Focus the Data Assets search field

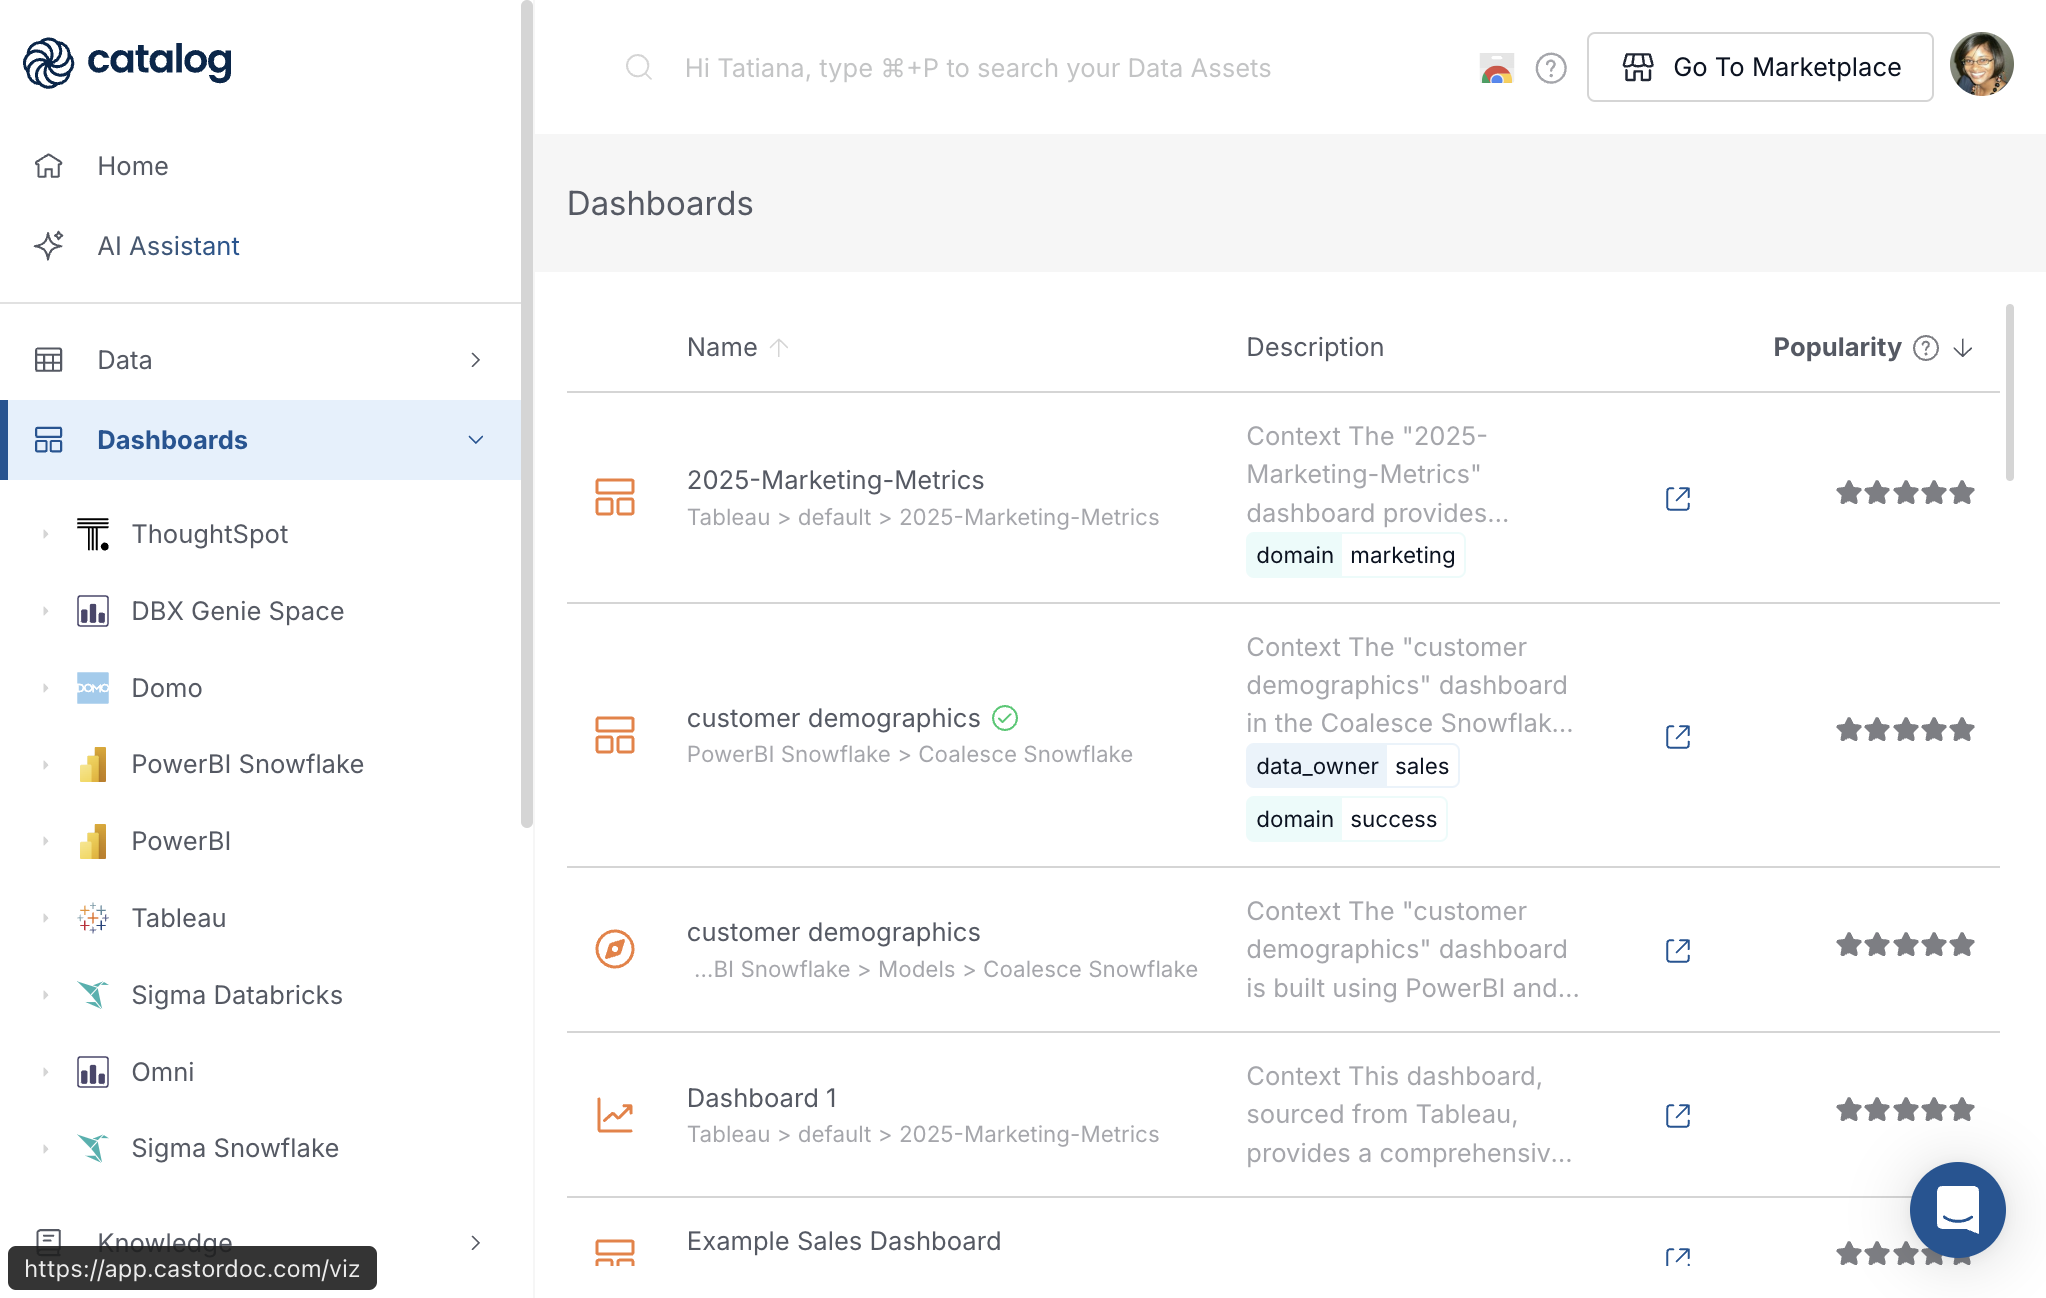tap(977, 68)
